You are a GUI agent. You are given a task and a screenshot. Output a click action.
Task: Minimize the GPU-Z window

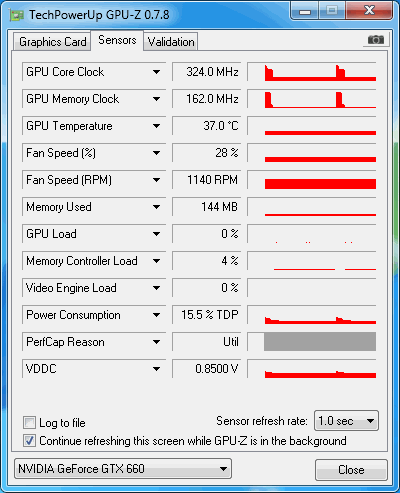tap(305, 11)
